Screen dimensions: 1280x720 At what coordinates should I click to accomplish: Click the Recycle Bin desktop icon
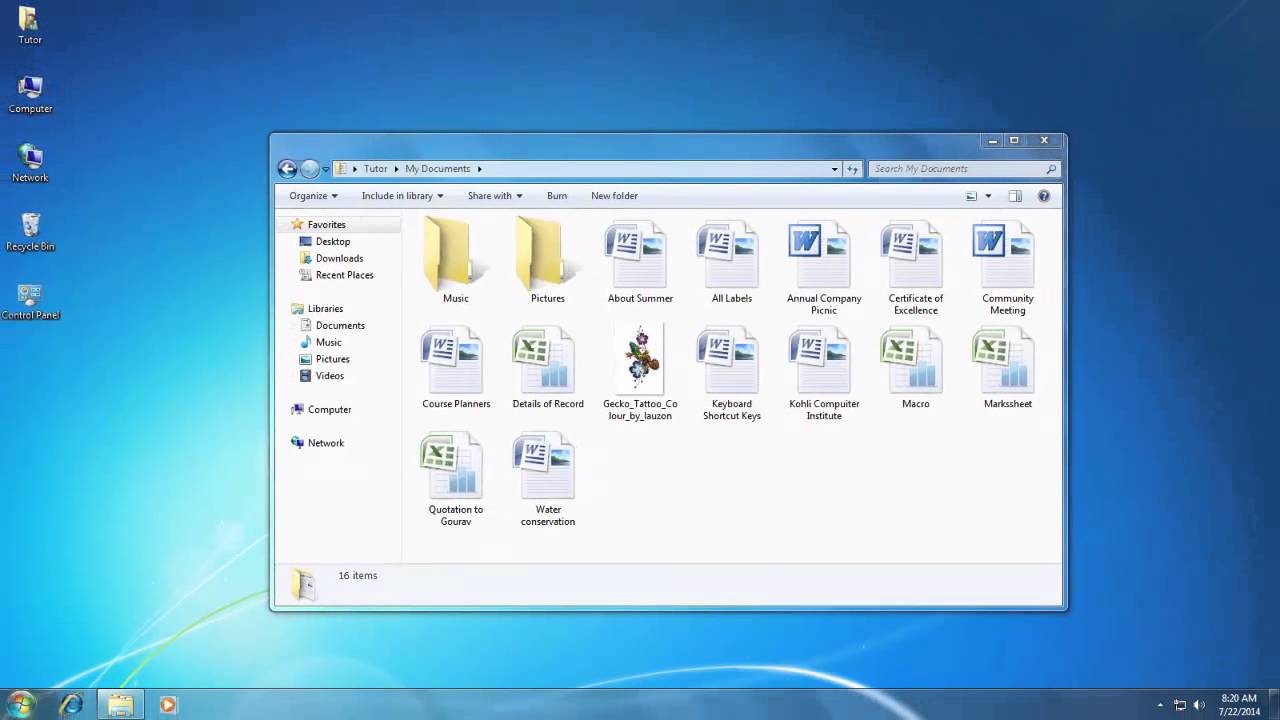click(x=30, y=232)
